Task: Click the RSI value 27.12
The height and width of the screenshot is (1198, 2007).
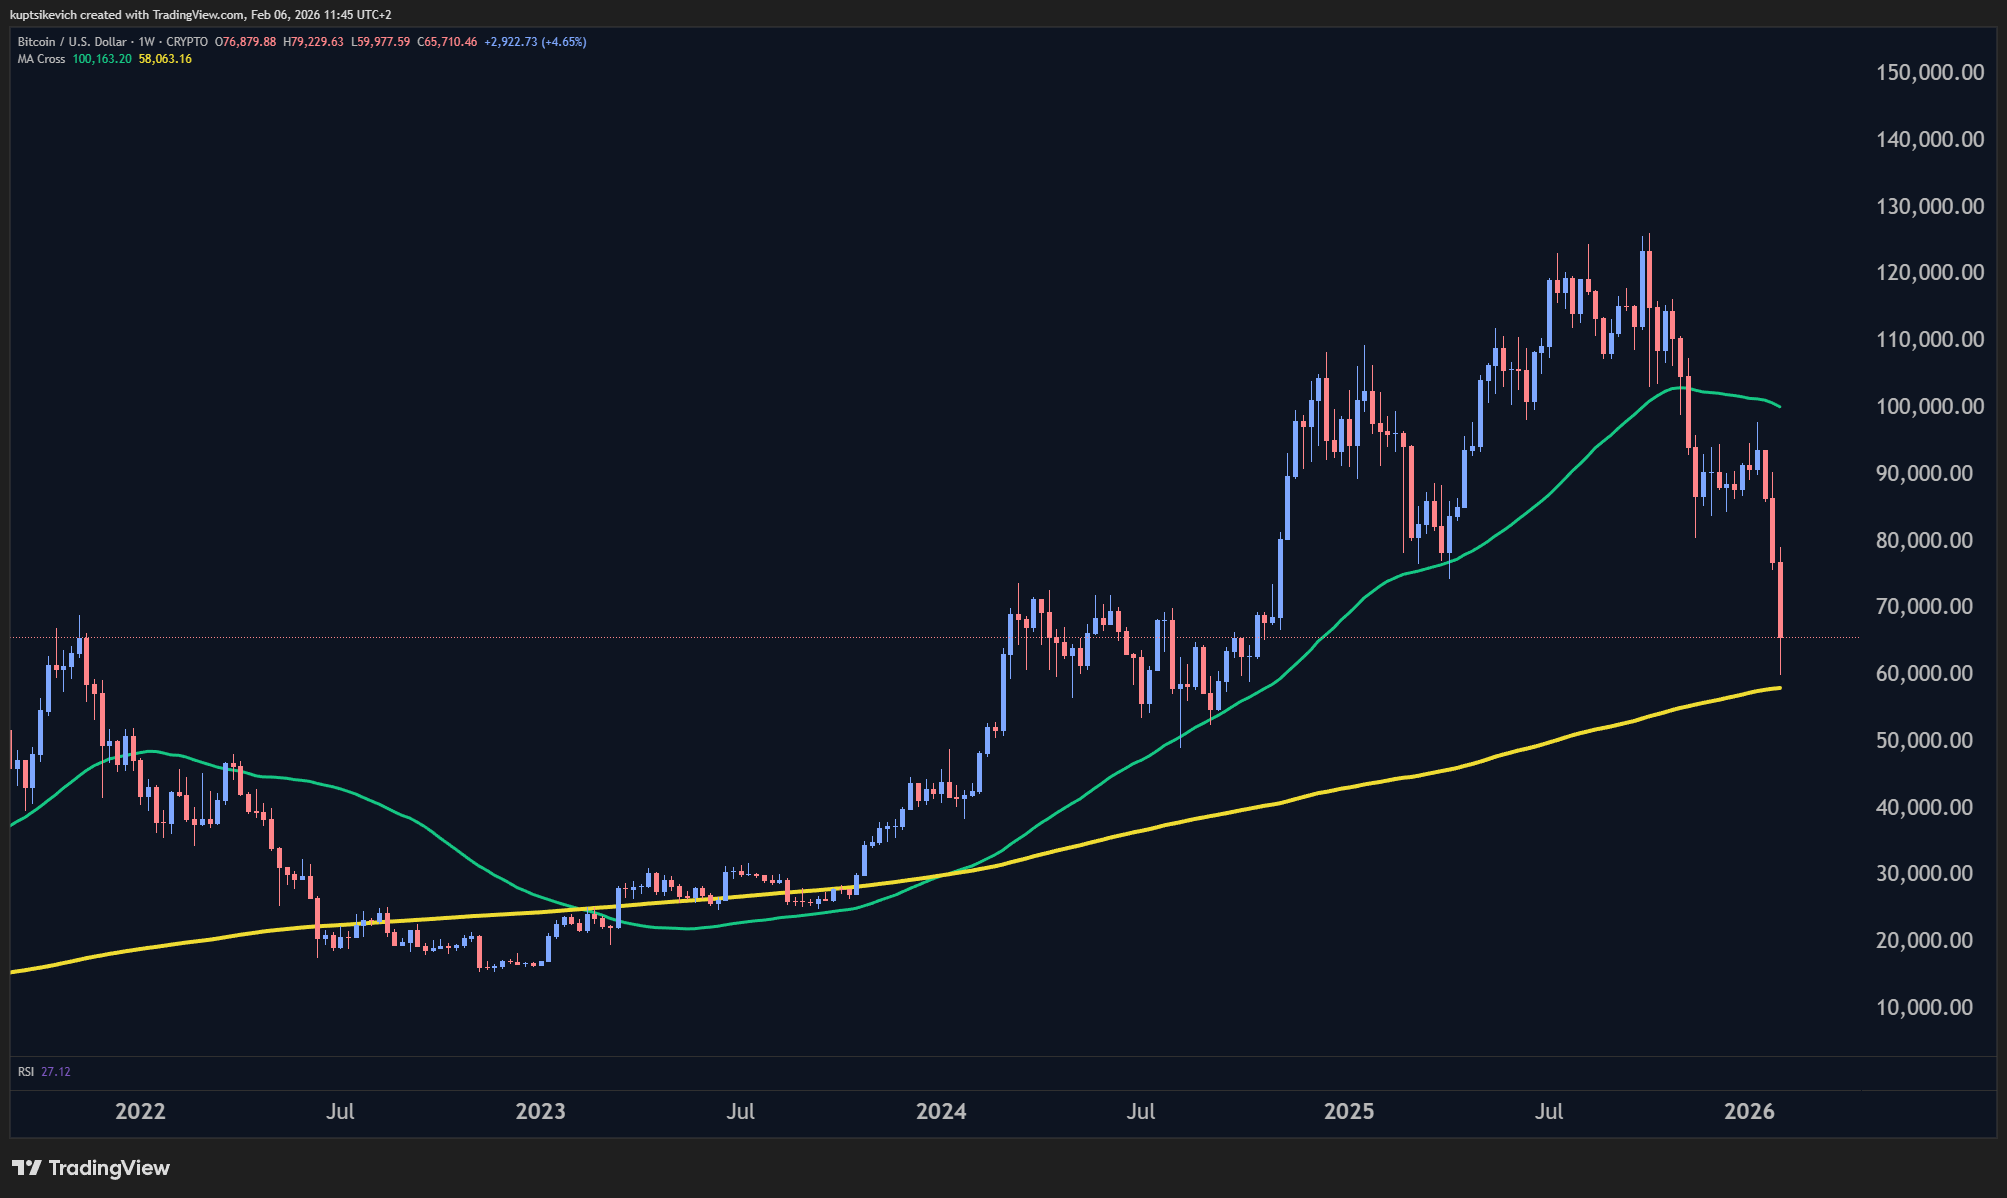Action: tap(56, 1072)
